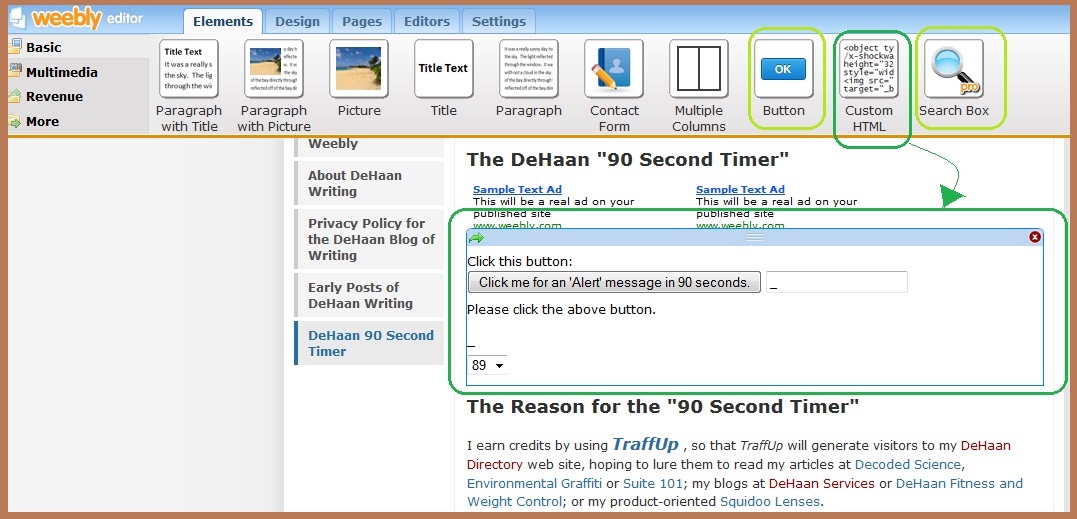Click the green move arrow on HTML element
This screenshot has width=1077, height=519.
476,238
